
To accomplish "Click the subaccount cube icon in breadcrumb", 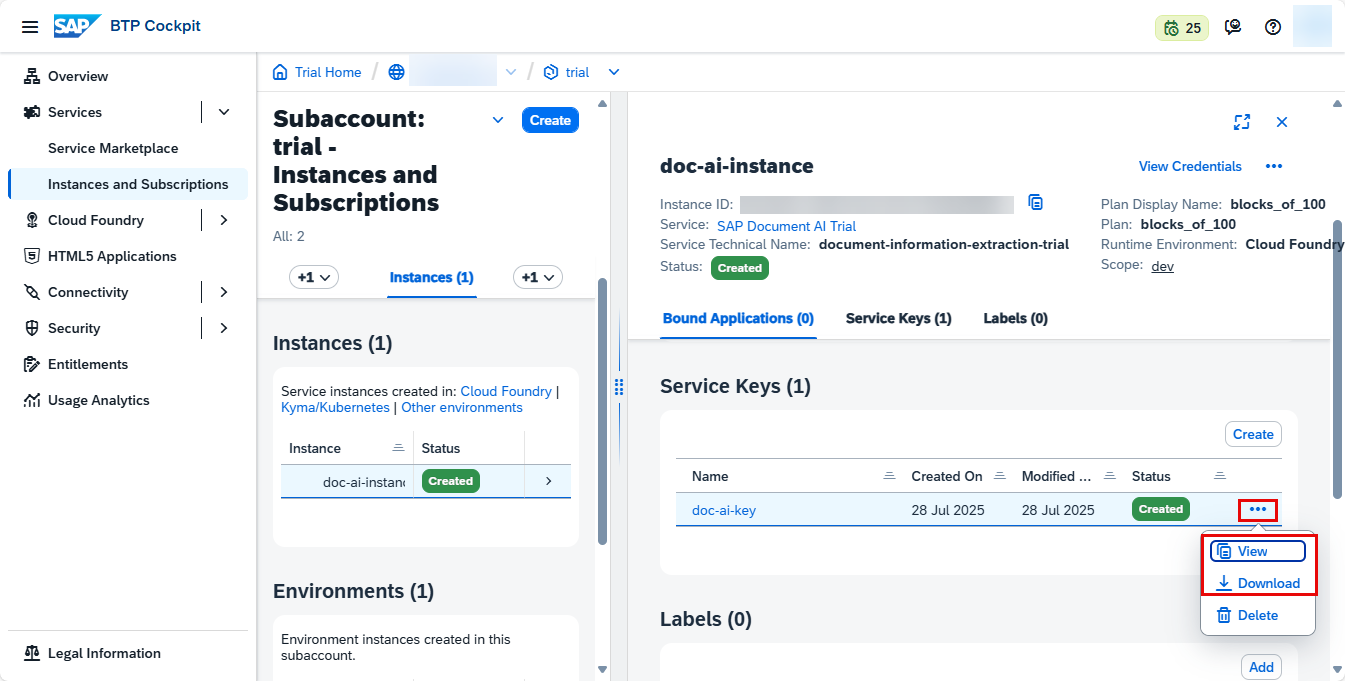I will pos(550,72).
